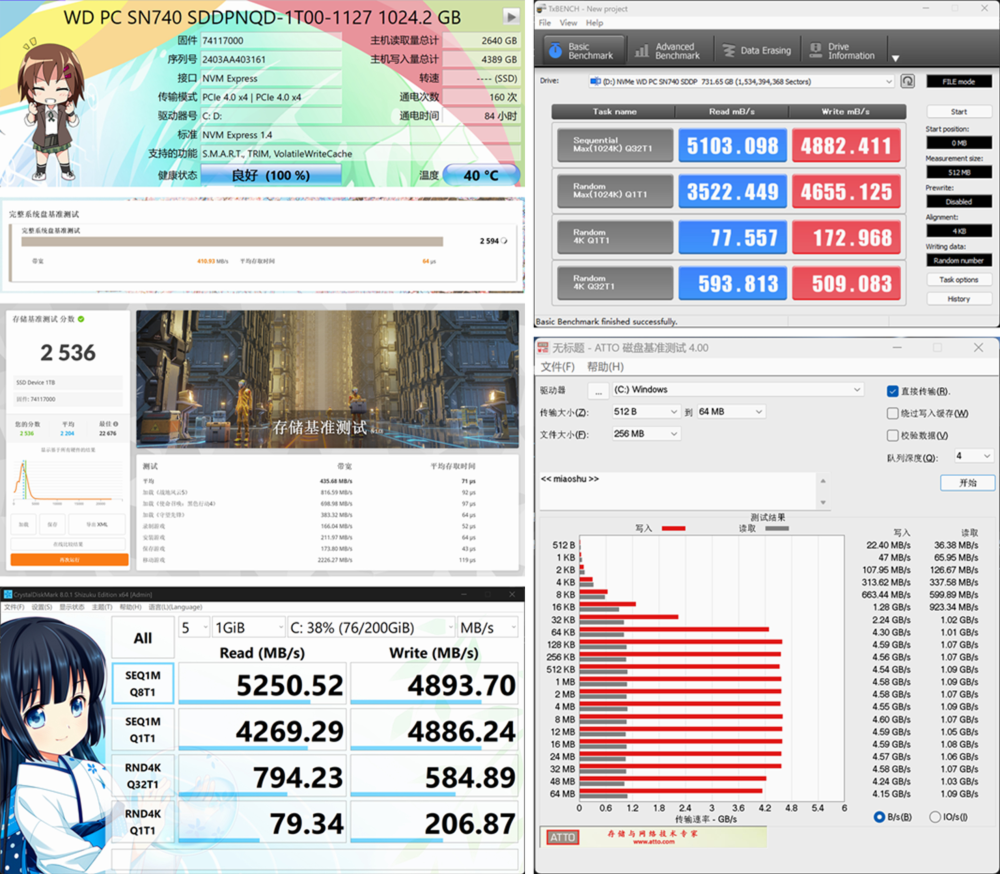Open Advanced Benchmark tab in TxBENCH
The height and width of the screenshot is (874, 1000).
coord(668,50)
